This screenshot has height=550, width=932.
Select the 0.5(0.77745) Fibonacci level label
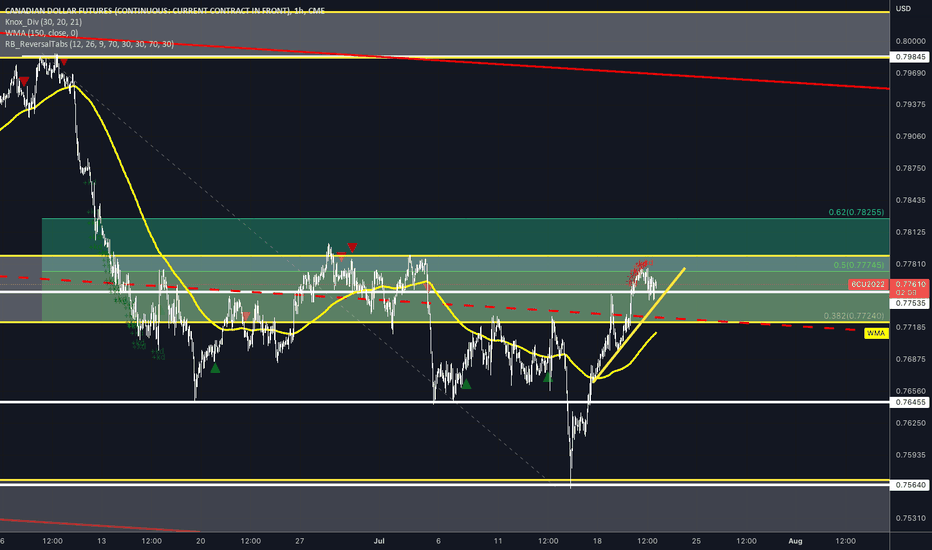pos(858,265)
